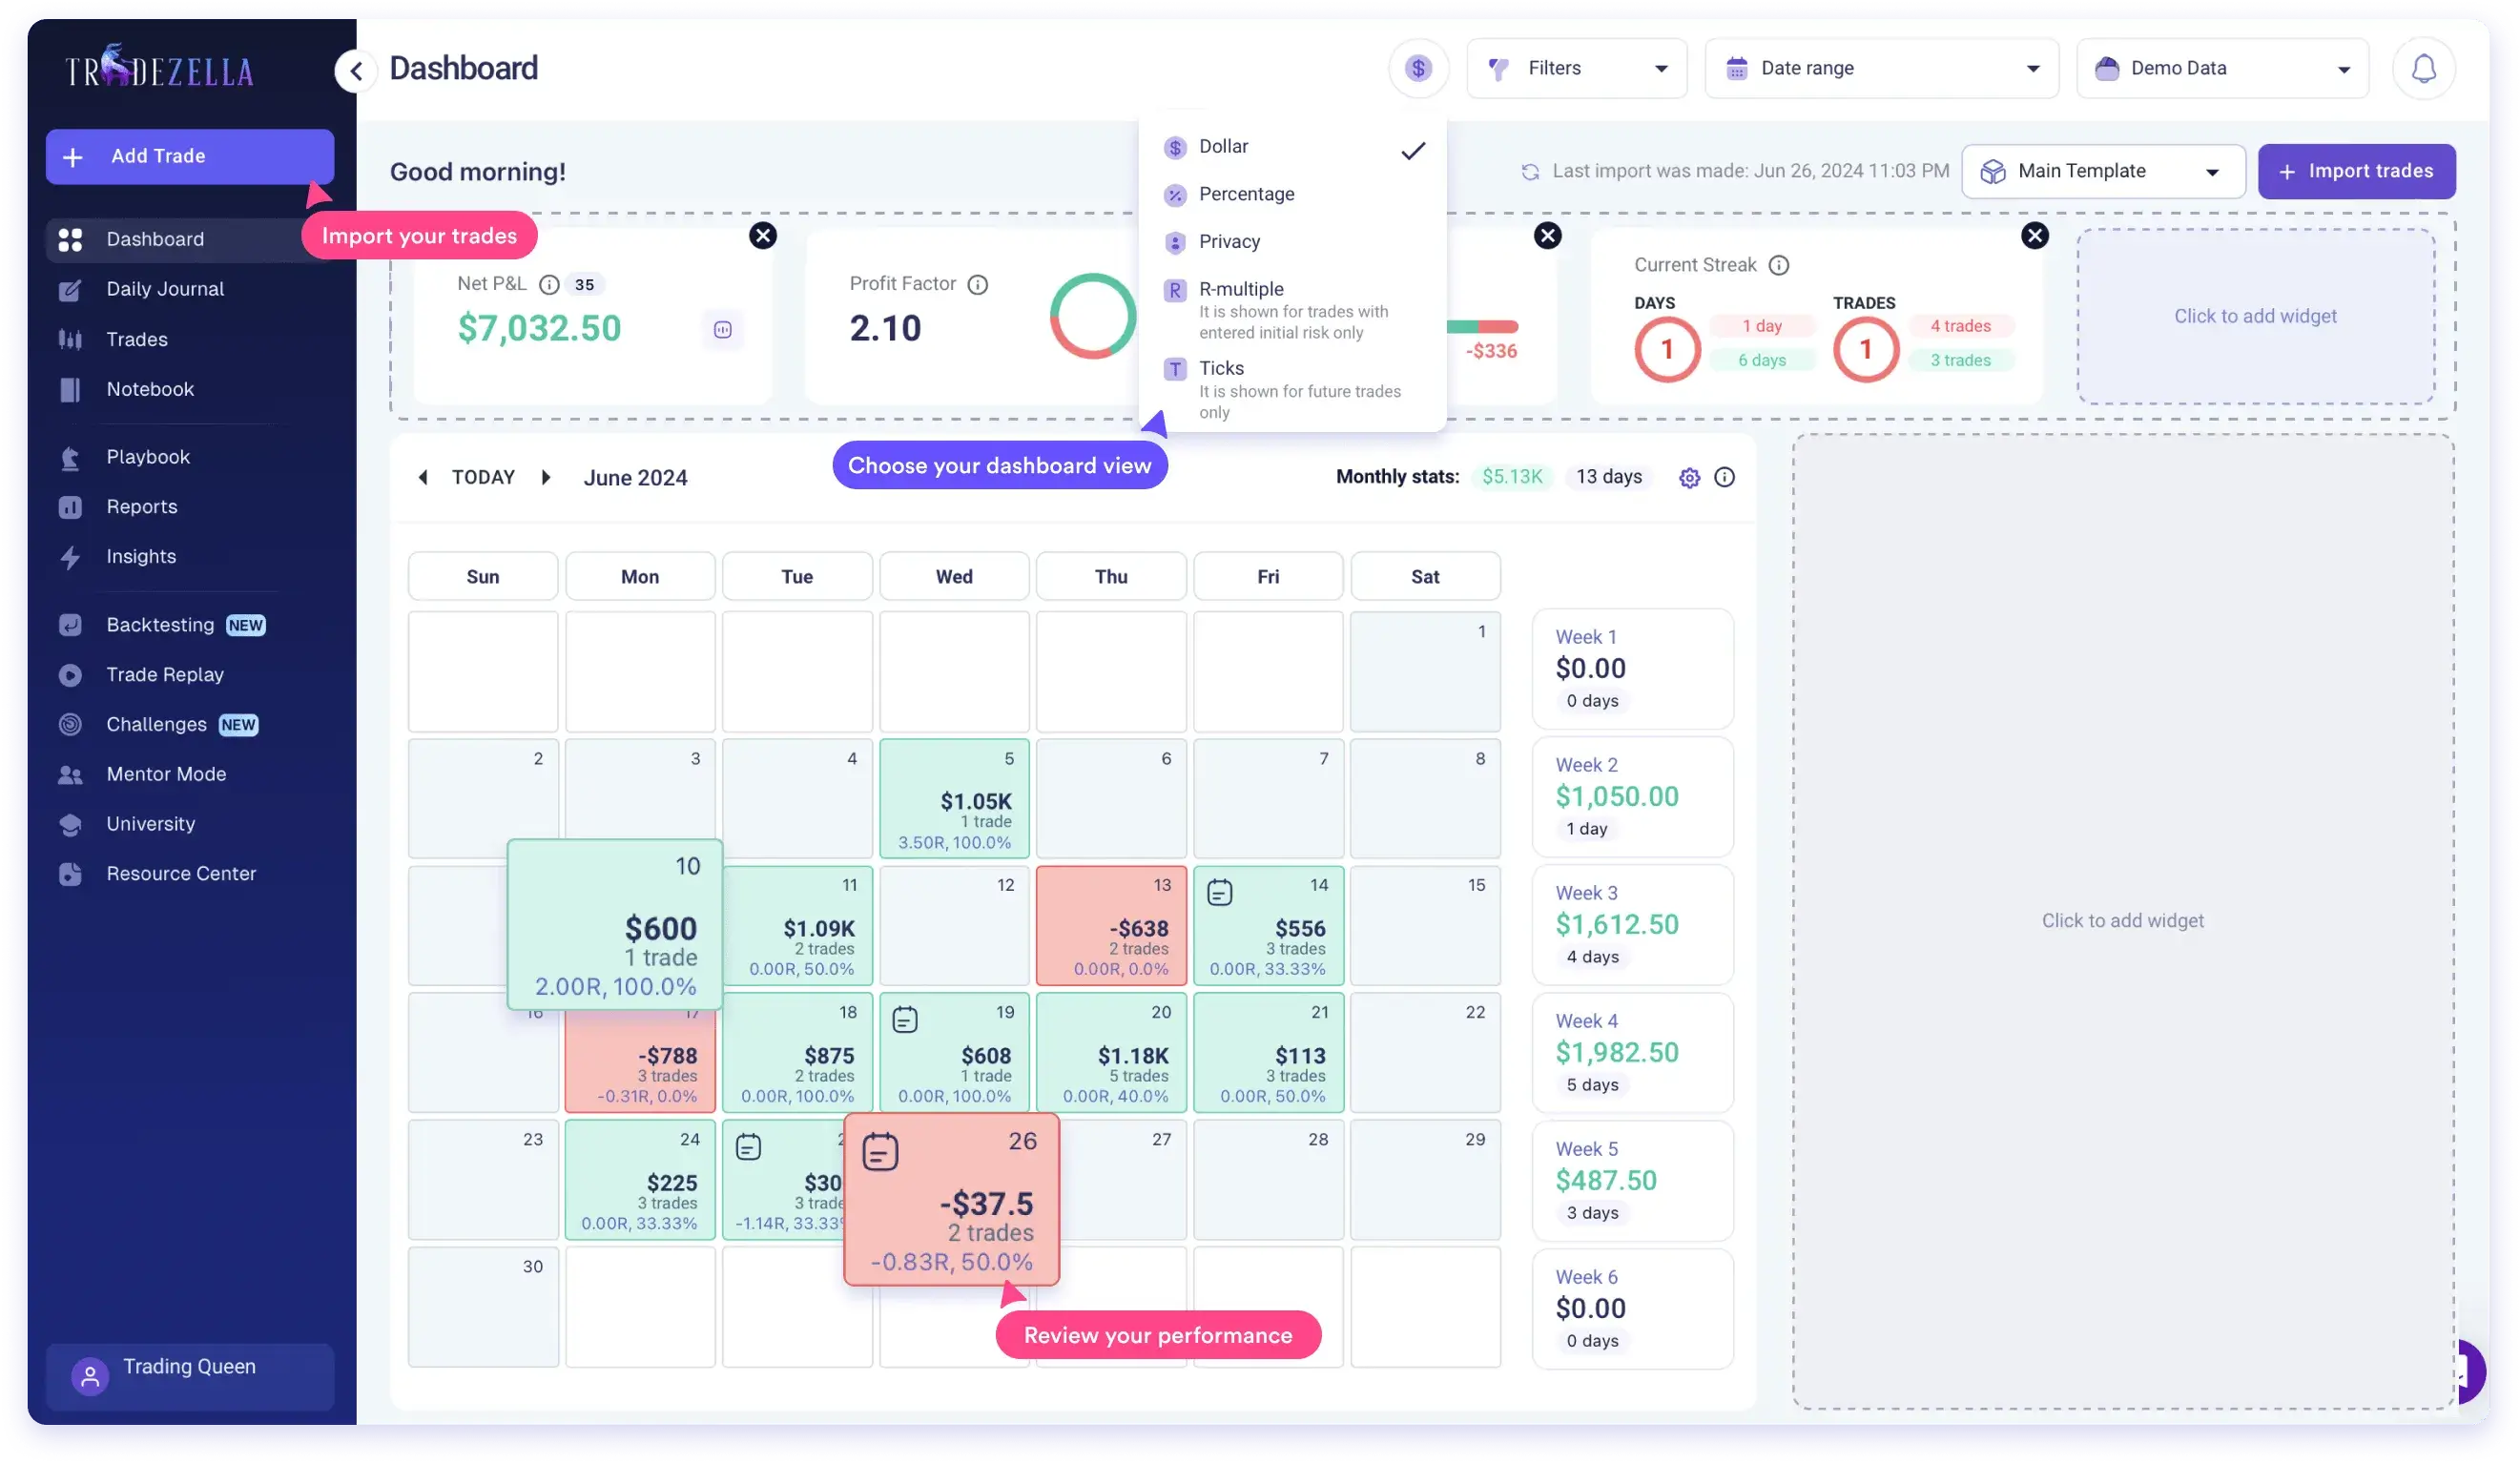Open the Date range selector
This screenshot has width=2520, height=1463.
tap(1880, 68)
